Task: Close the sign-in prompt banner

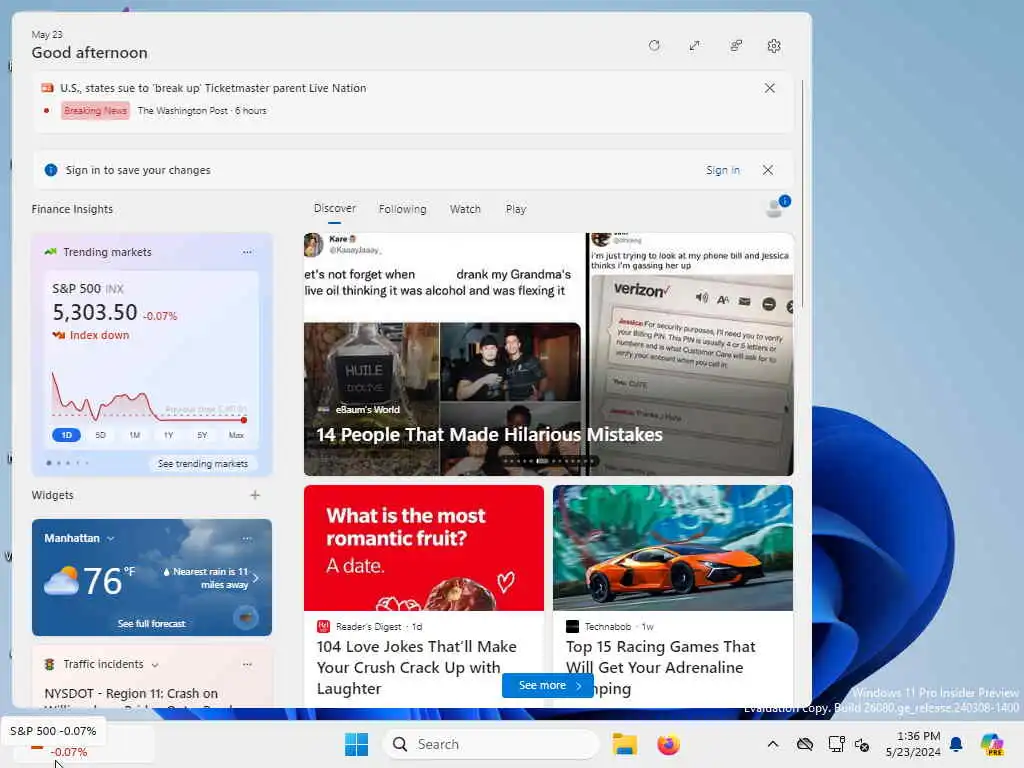Action: (768, 170)
